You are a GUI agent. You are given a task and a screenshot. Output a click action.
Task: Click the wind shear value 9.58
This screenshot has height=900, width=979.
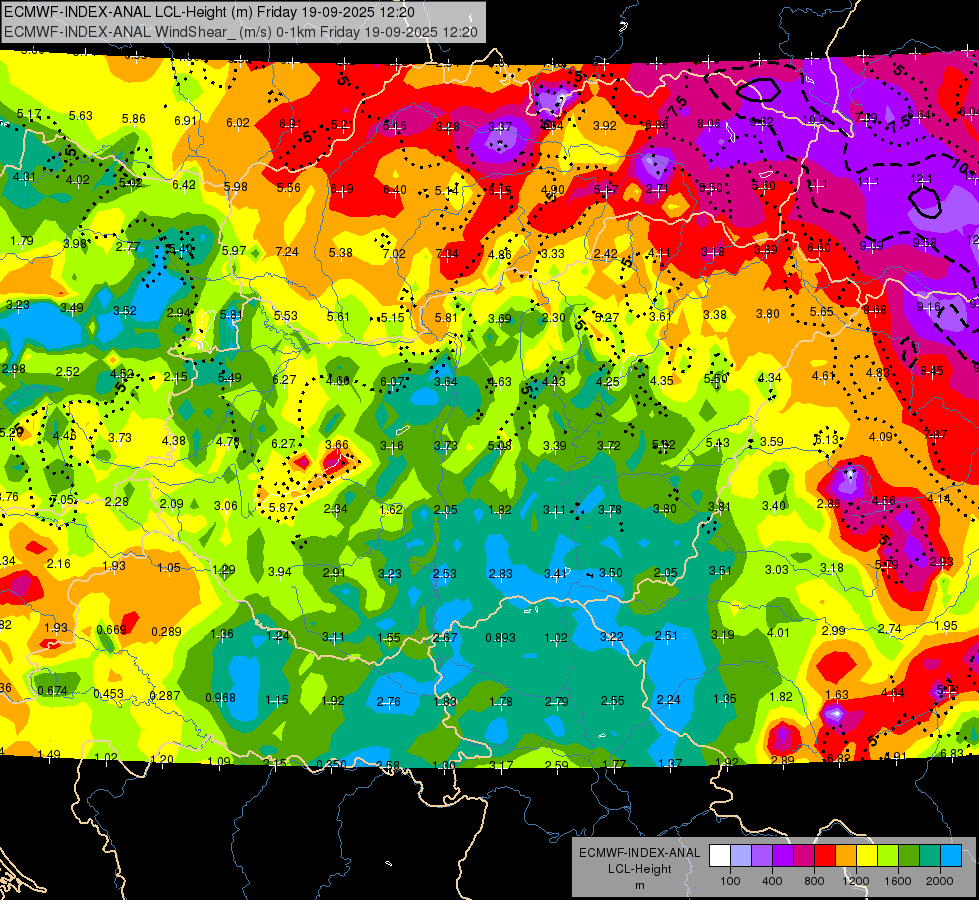pyautogui.click(x=925, y=242)
